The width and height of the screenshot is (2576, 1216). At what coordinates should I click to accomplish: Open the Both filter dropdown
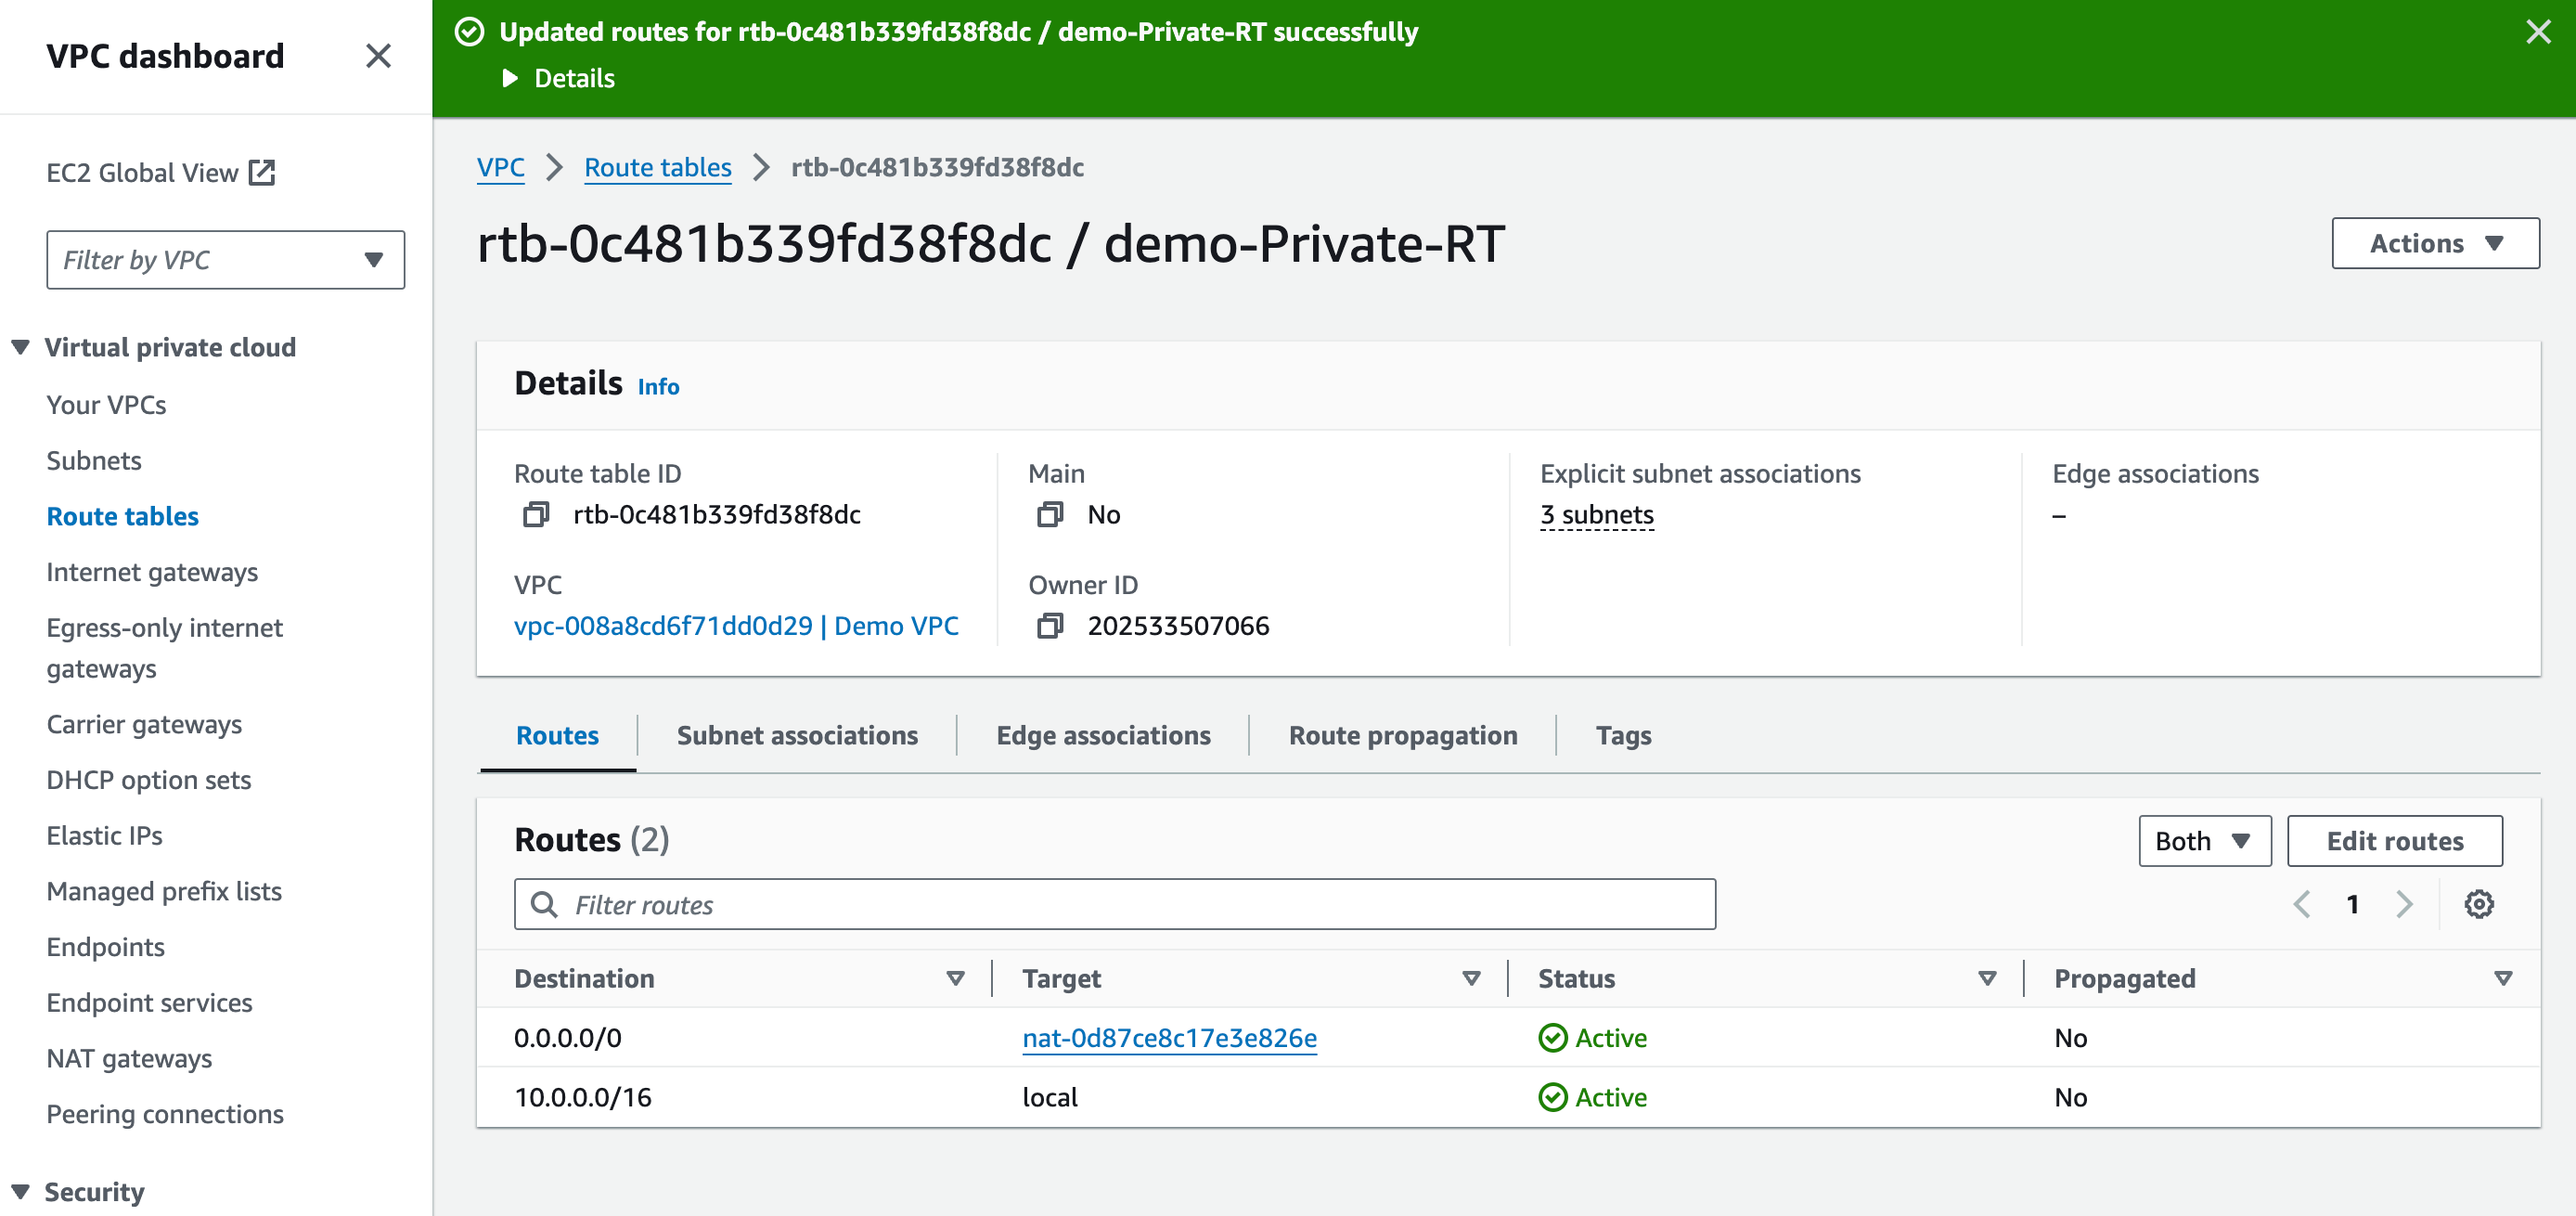(2204, 841)
